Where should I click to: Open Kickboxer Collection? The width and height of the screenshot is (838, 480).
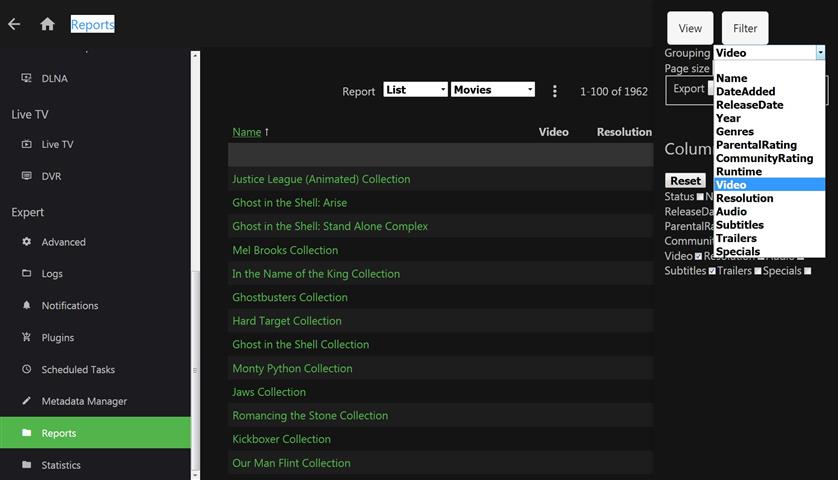tap(281, 439)
